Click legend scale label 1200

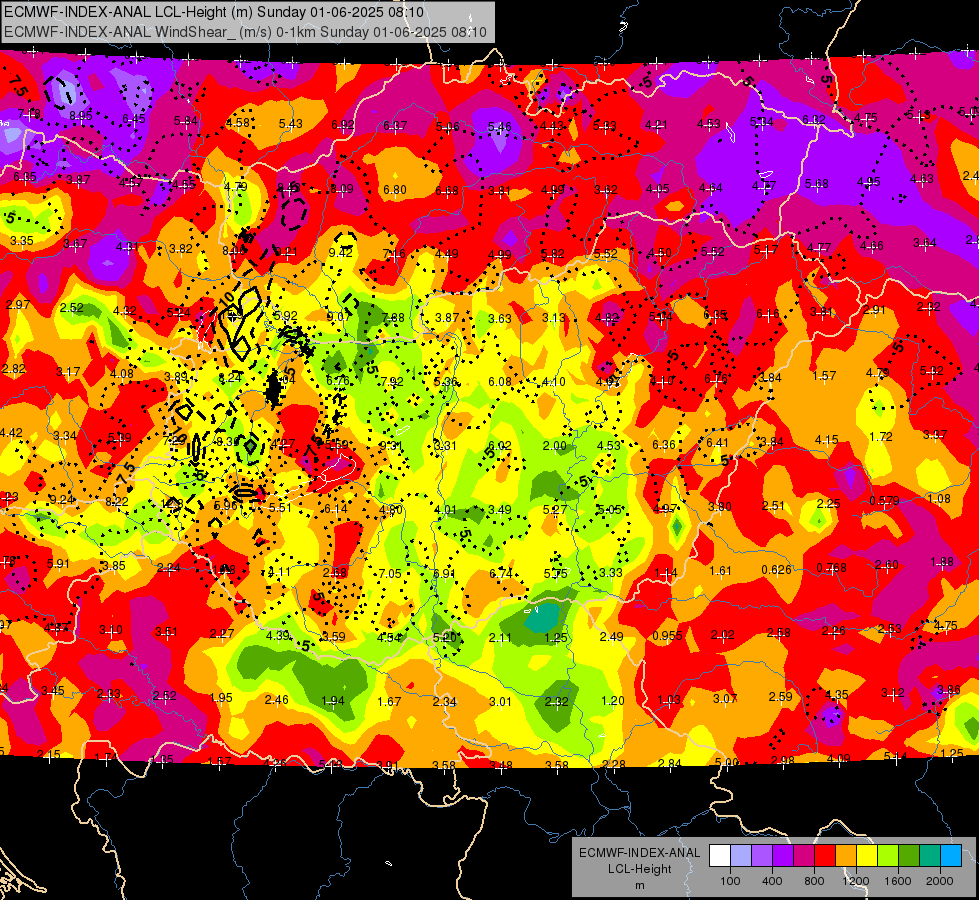855,881
